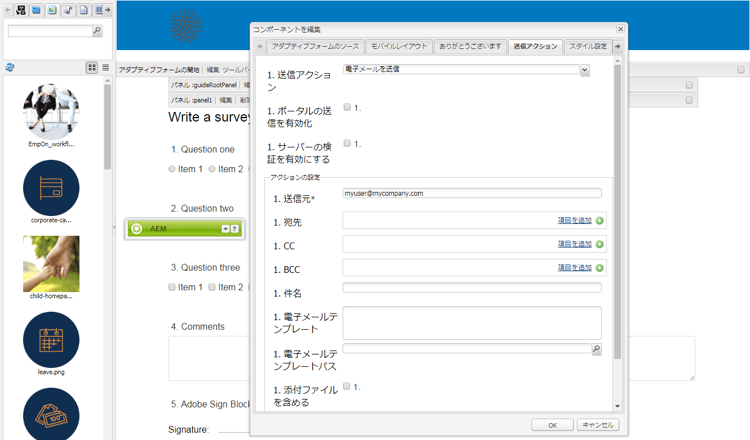Browse 電子メールテンプレートパス with the magnifier icon
The width and height of the screenshot is (750, 440).
click(x=596, y=349)
